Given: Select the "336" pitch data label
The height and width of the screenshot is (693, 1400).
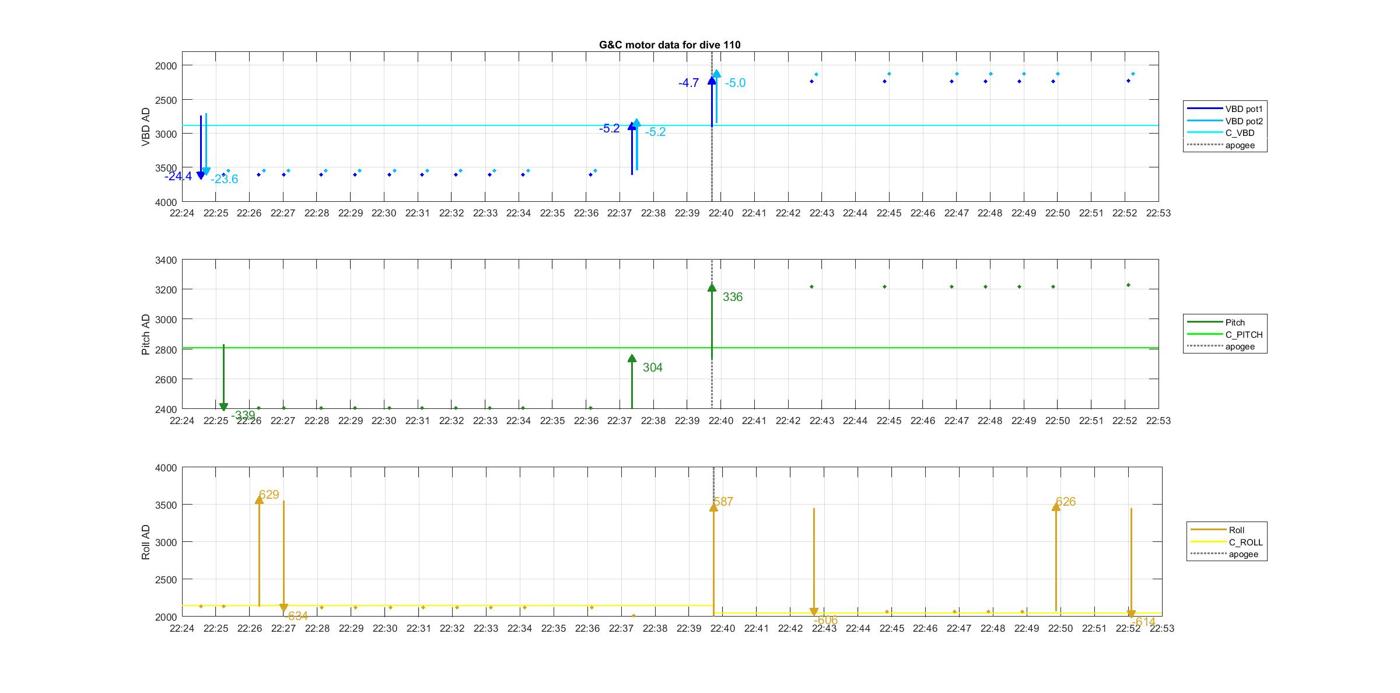Looking at the screenshot, I should point(732,298).
